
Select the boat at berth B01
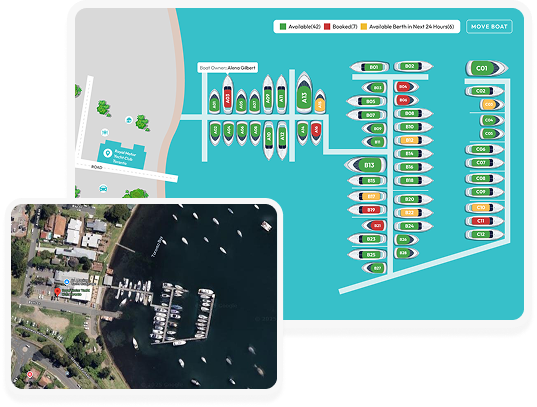(x=369, y=67)
